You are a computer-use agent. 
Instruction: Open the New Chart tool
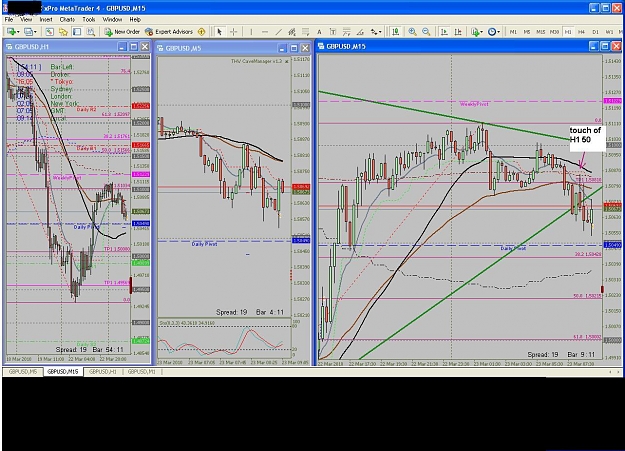coord(11,32)
